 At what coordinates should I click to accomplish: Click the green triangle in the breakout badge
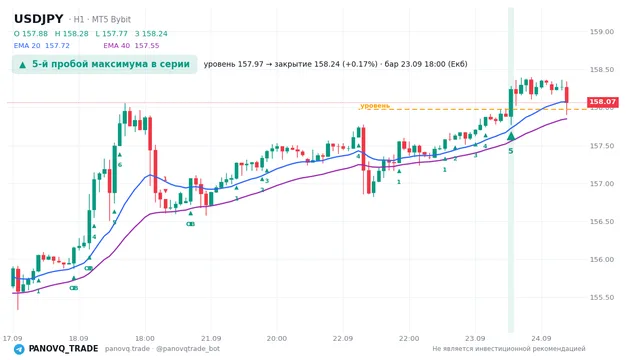23,64
